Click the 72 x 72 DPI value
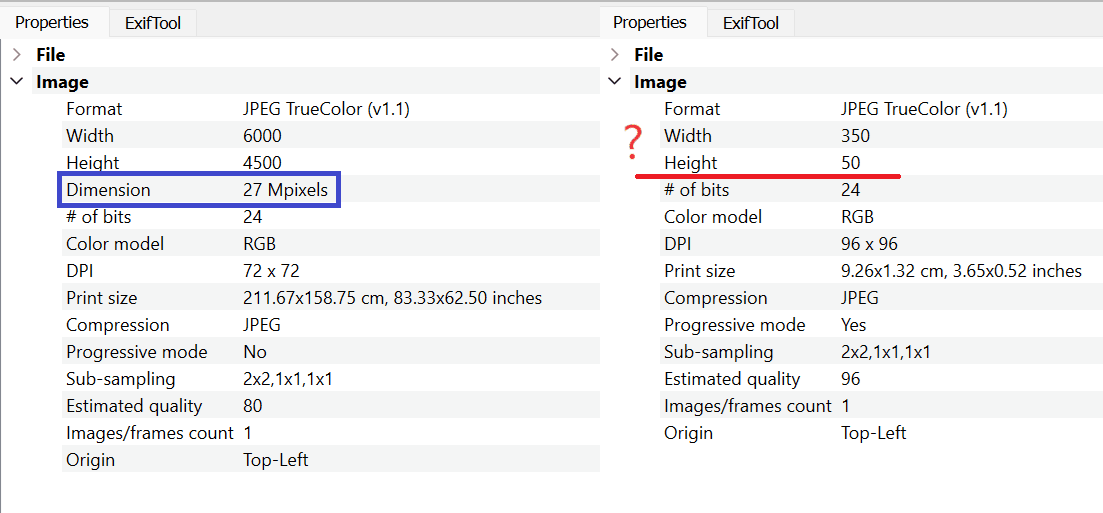 pyautogui.click(x=271, y=271)
